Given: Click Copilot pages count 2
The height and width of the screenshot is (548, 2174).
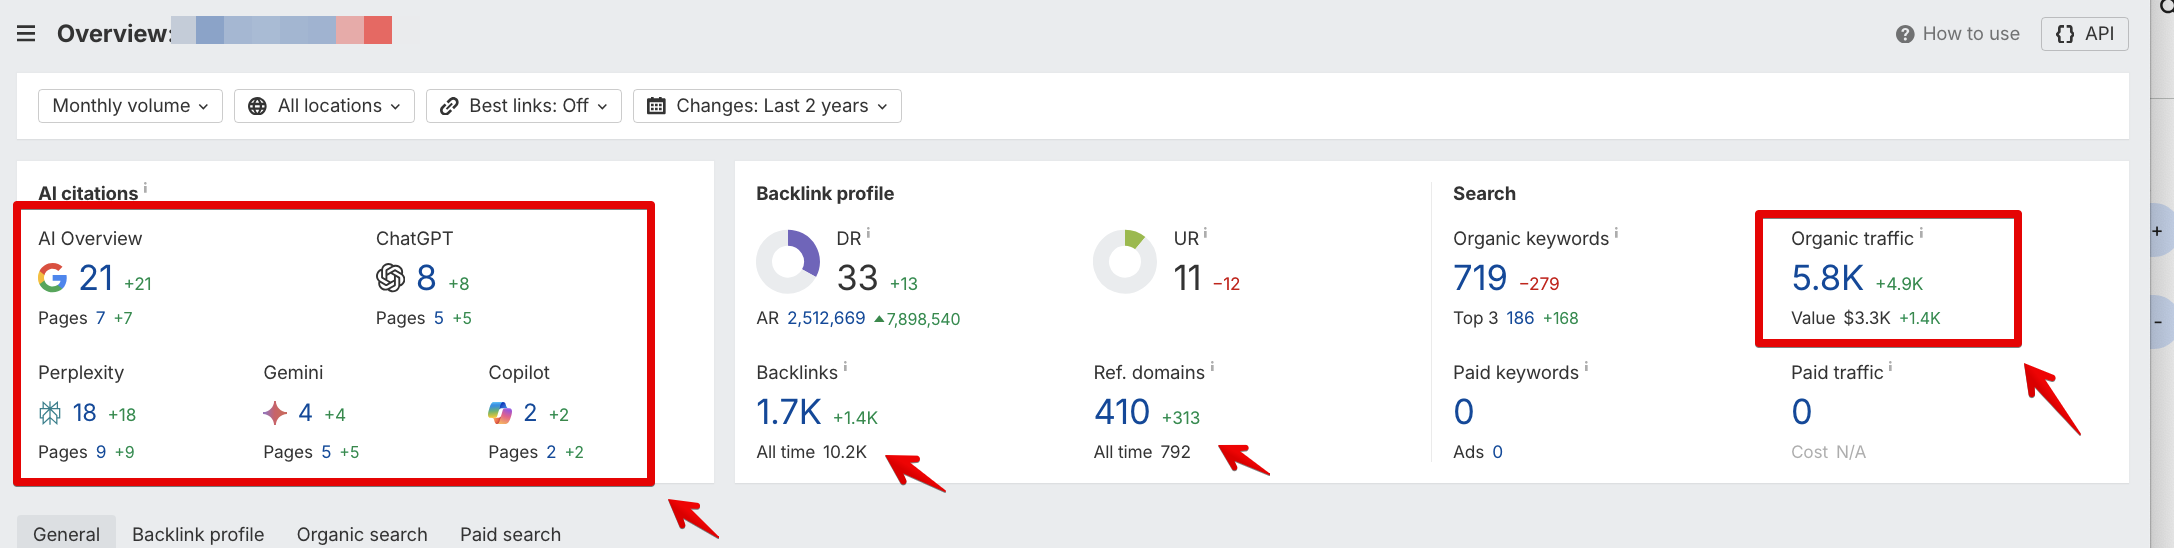Looking at the screenshot, I should 551,452.
